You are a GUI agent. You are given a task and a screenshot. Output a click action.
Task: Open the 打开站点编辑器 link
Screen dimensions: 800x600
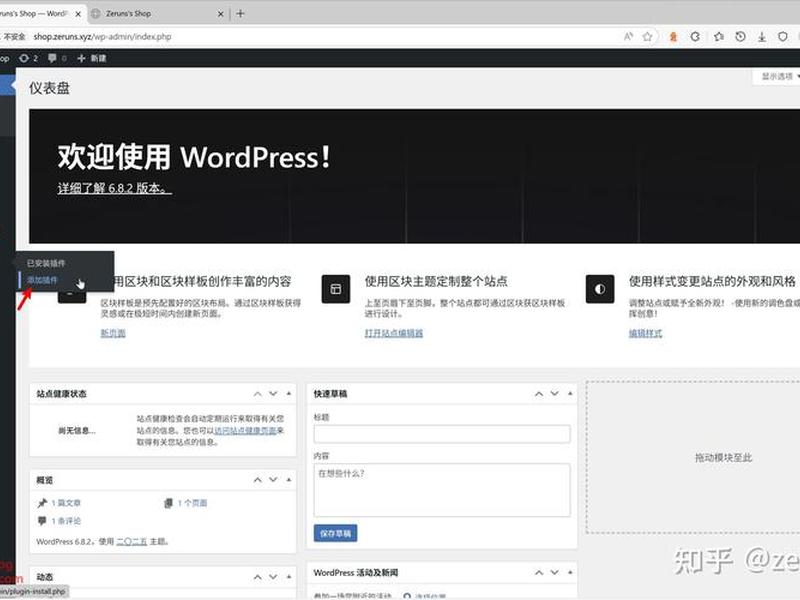(x=394, y=333)
